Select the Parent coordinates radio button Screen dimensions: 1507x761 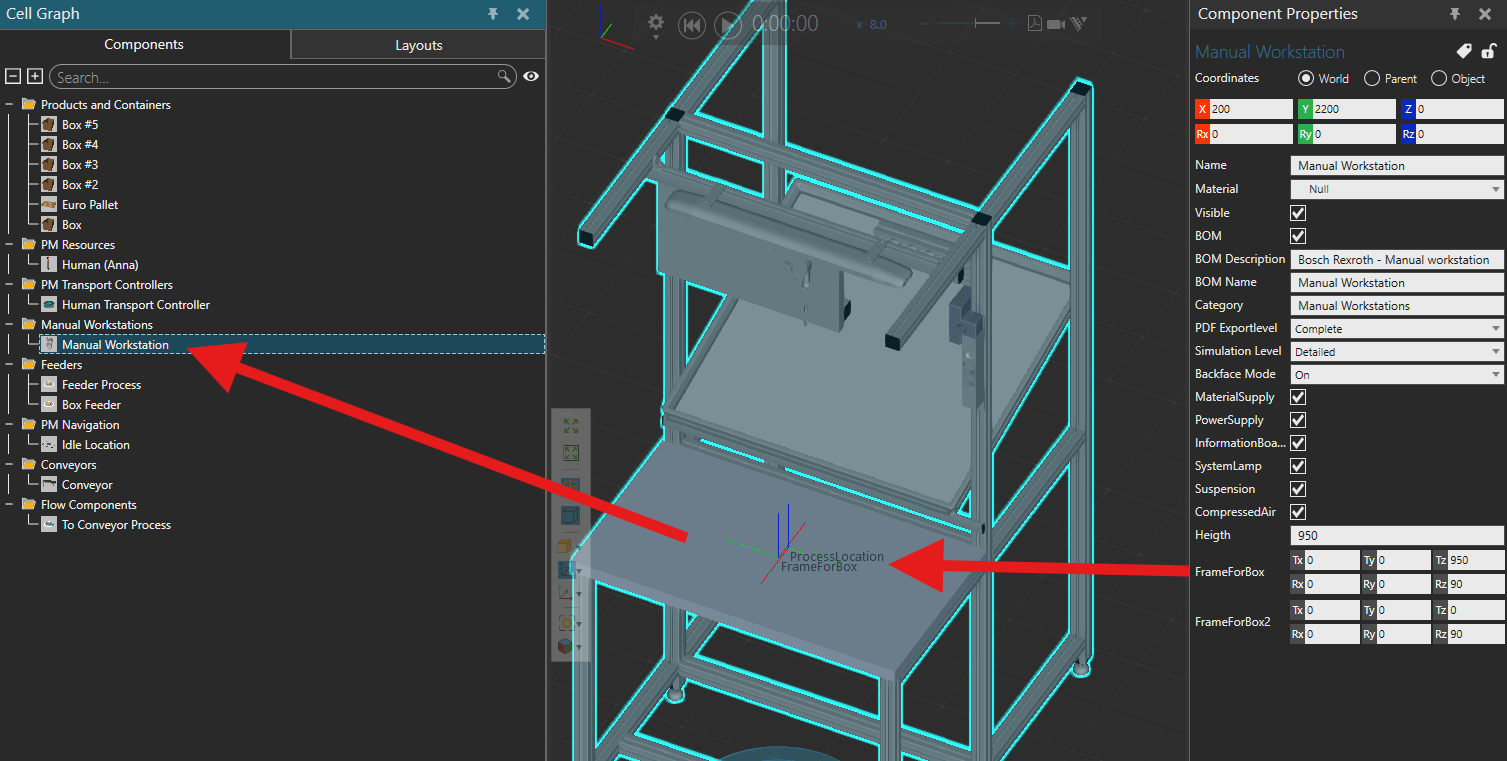click(x=1372, y=79)
